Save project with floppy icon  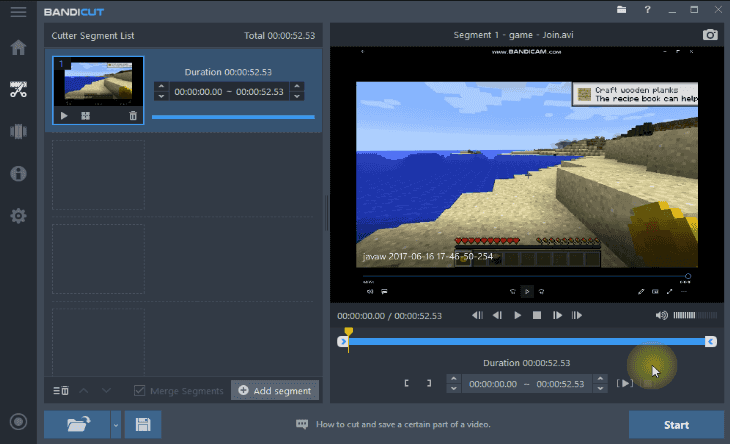[143, 424]
